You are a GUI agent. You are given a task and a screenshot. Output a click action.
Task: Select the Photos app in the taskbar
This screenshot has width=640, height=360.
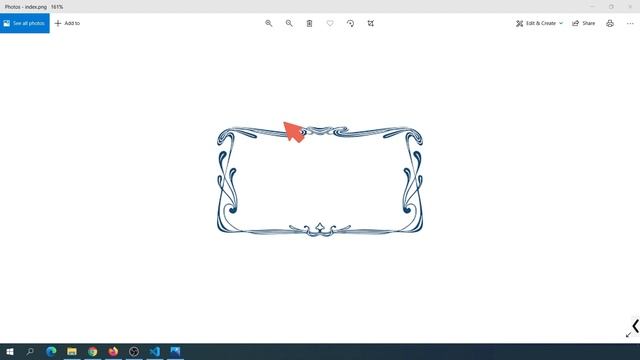click(x=175, y=351)
